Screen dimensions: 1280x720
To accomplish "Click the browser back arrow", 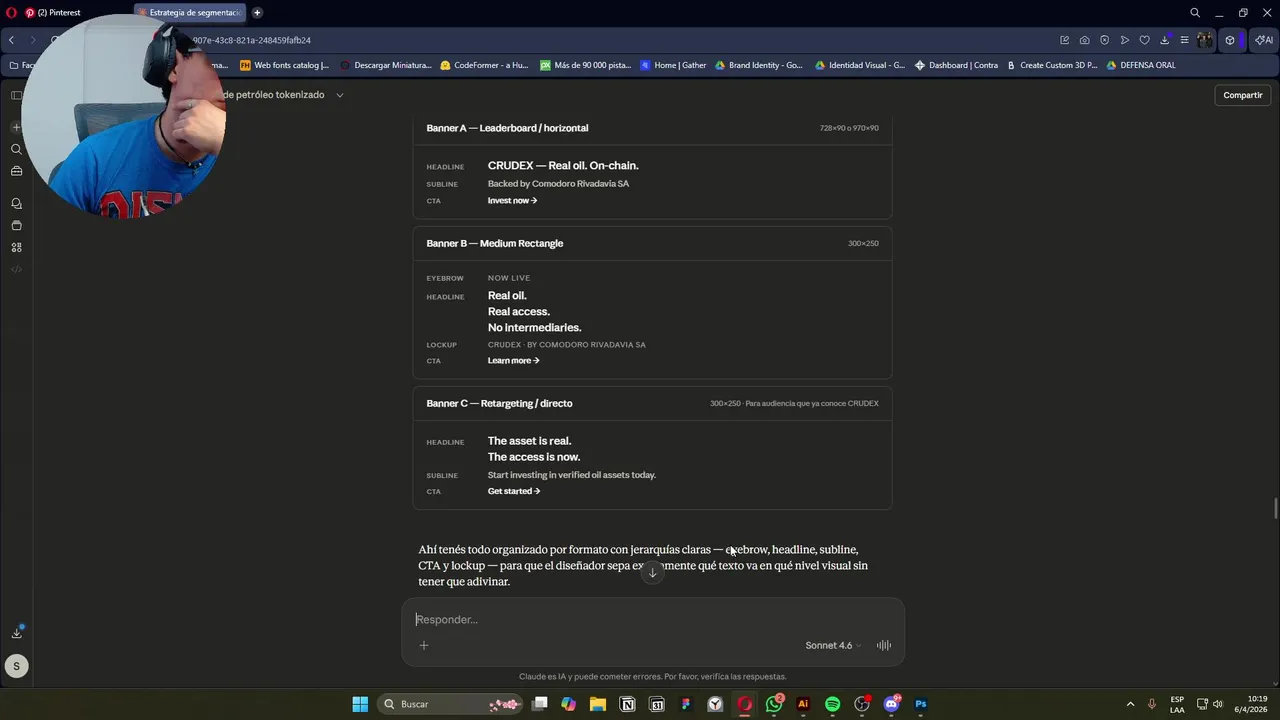I will point(11,40).
